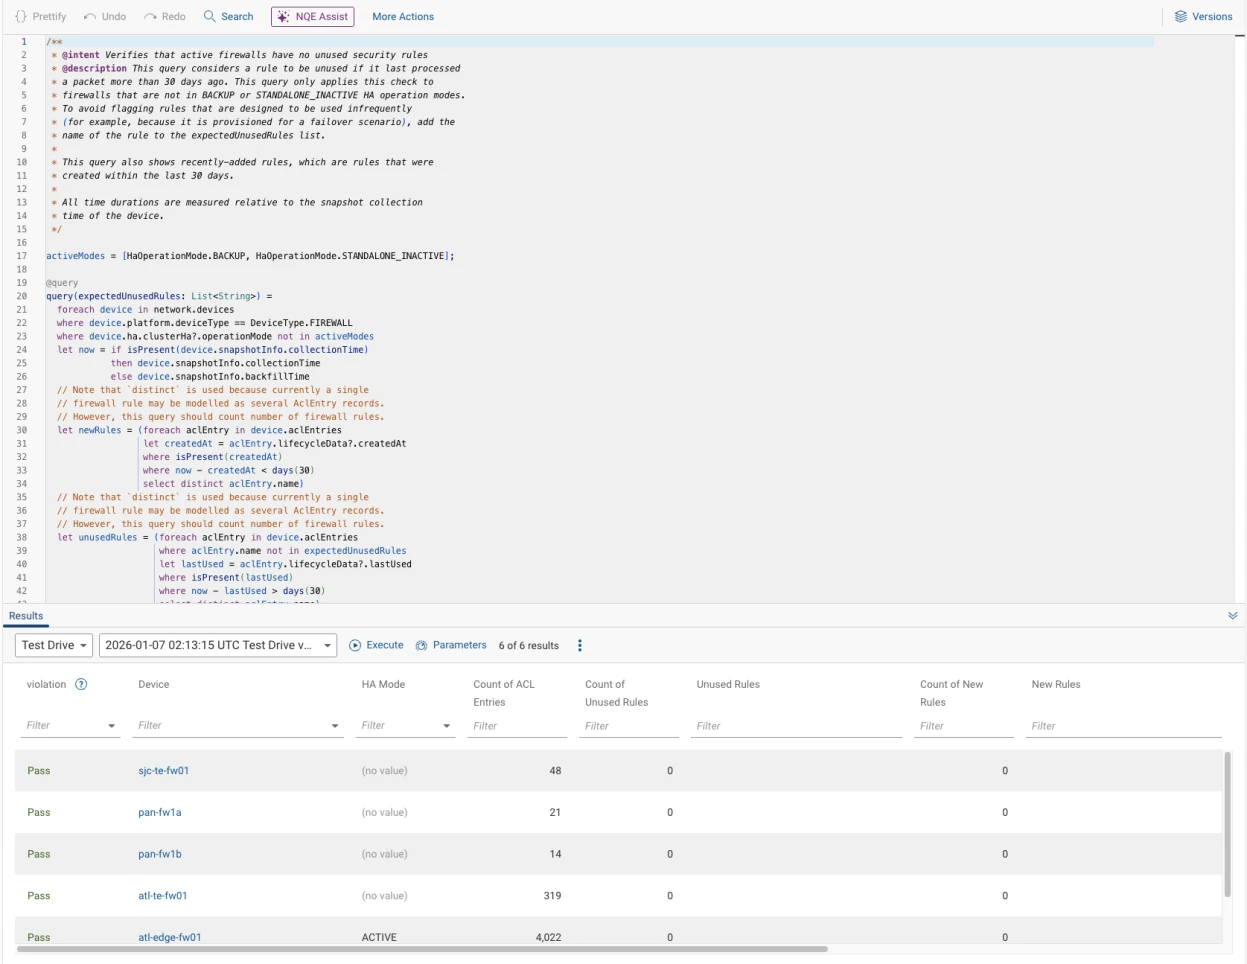This screenshot has height=964, width=1247.
Task: Click the ACL count cell 48
Action: coord(555,771)
